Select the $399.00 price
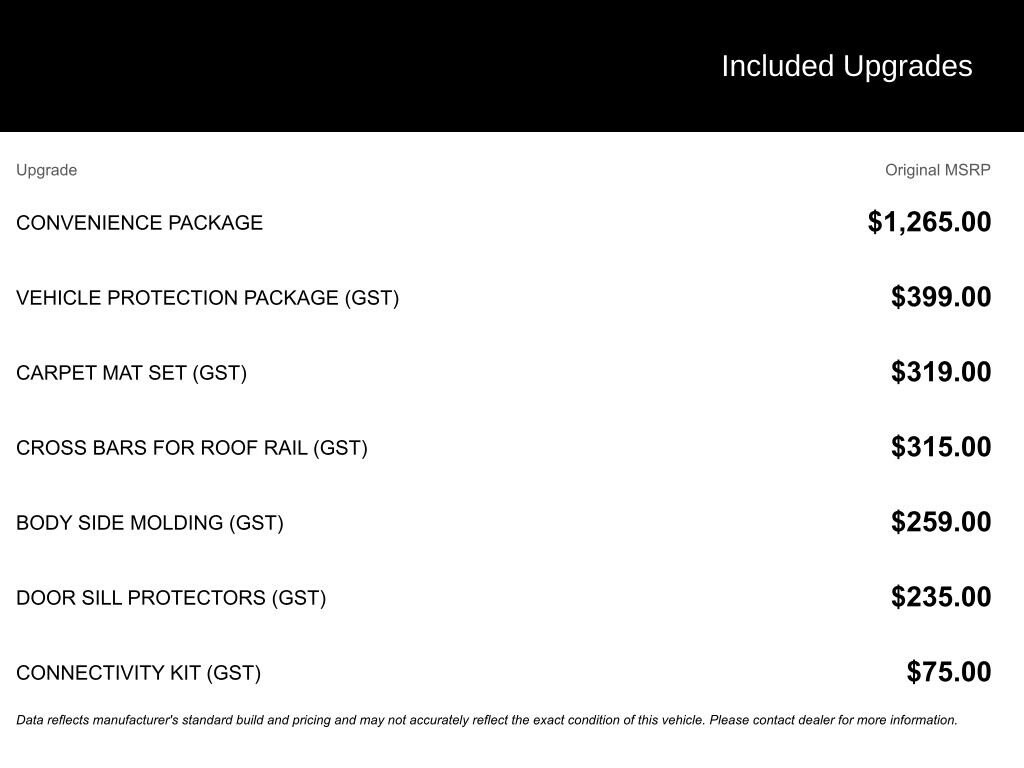Viewport: 1024px width, 768px height. click(x=941, y=297)
